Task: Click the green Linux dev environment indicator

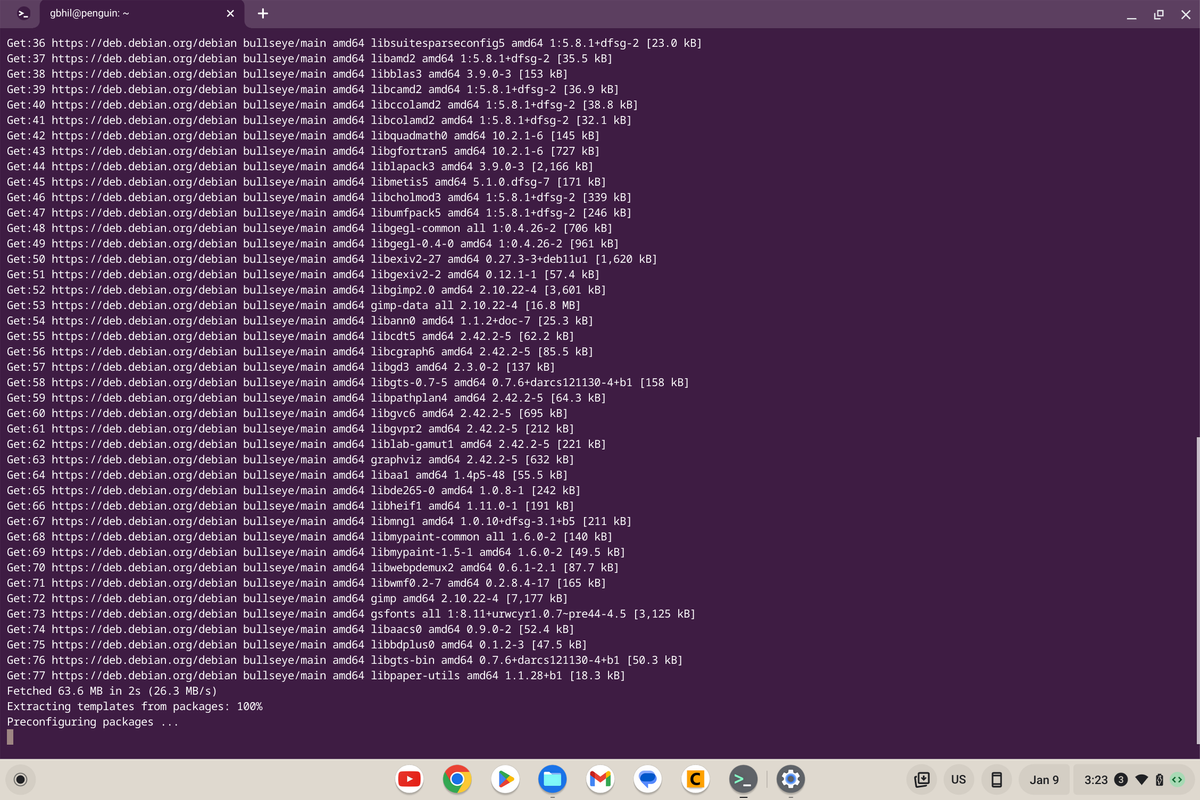Action: pyautogui.click(x=1176, y=779)
